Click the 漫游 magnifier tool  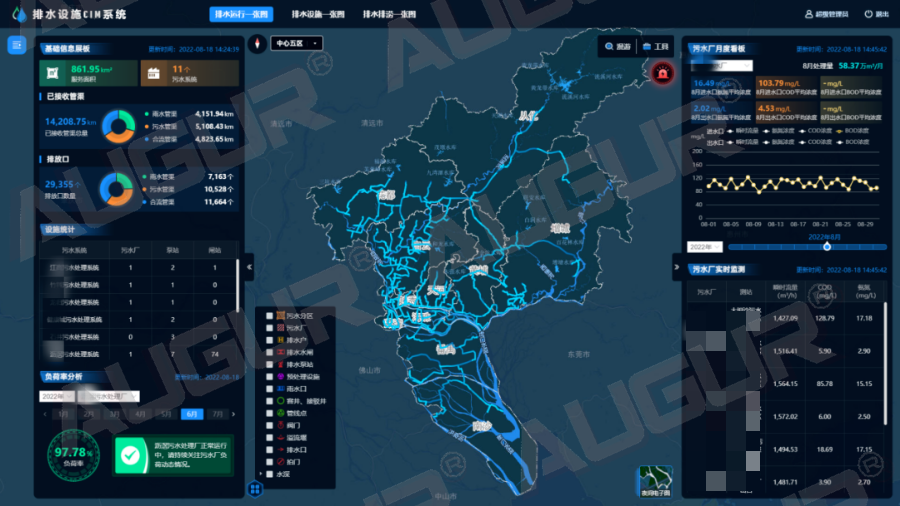click(x=617, y=46)
